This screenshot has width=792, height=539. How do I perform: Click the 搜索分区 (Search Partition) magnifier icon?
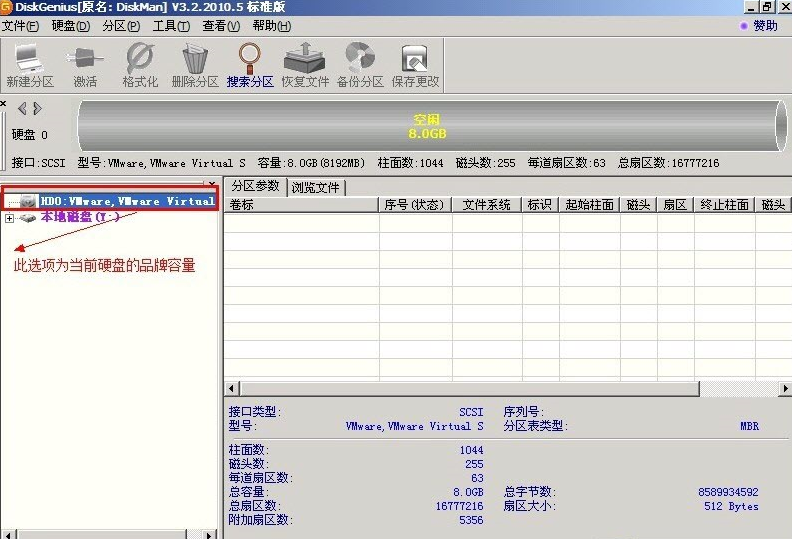(249, 65)
